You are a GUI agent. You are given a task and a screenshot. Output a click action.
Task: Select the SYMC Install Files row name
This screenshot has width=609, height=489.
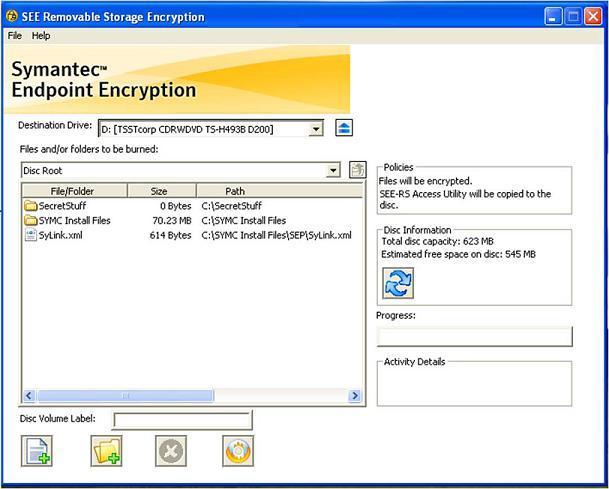[75, 221]
